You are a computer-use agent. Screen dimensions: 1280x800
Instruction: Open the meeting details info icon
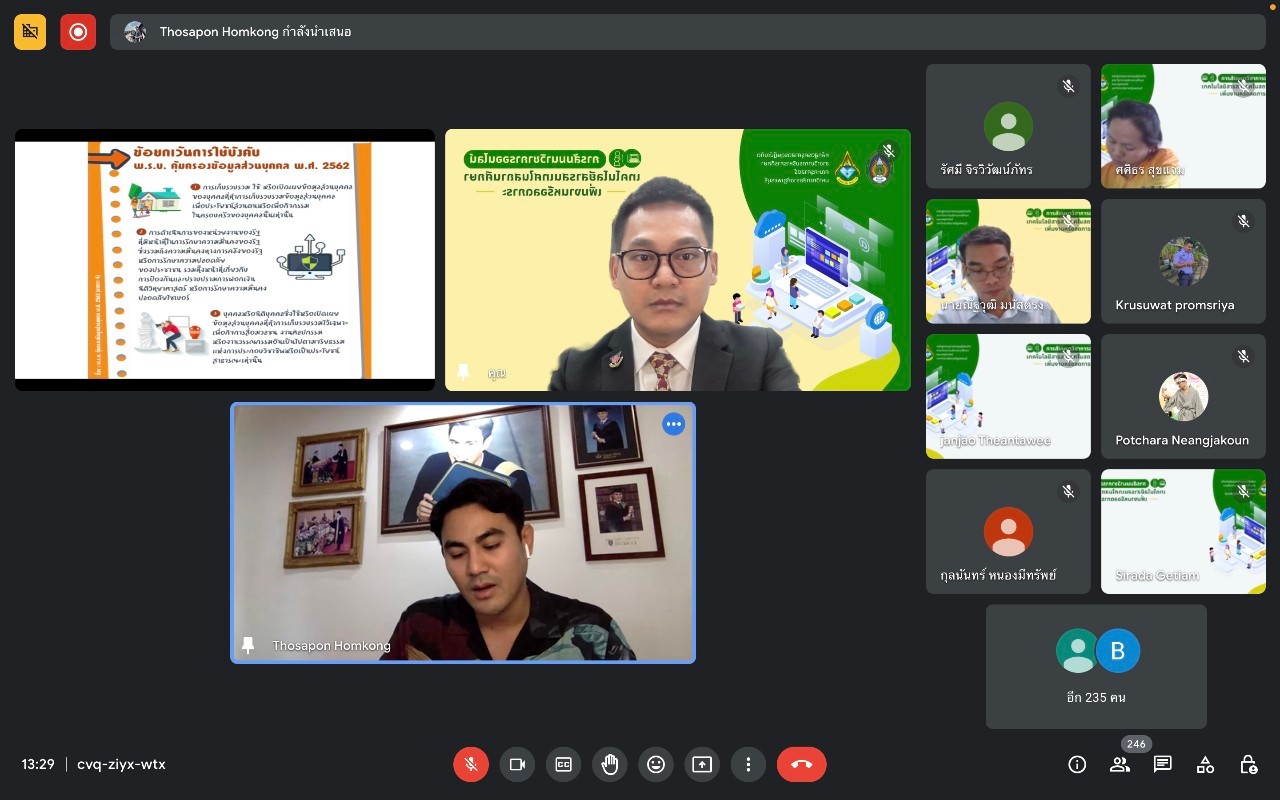[x=1077, y=764]
